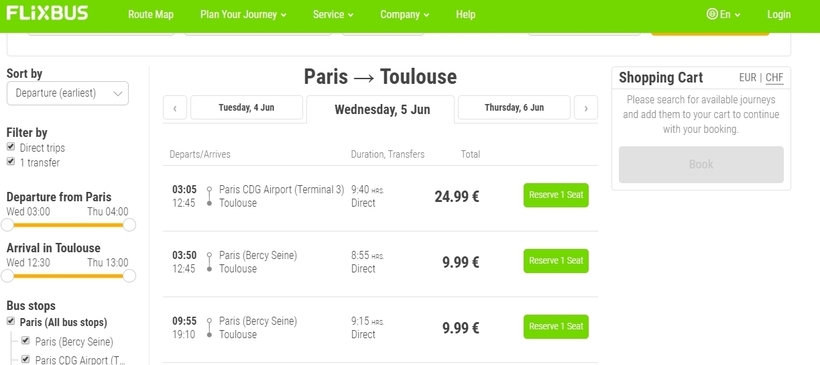
Task: Expand the Service menu
Action: (333, 15)
